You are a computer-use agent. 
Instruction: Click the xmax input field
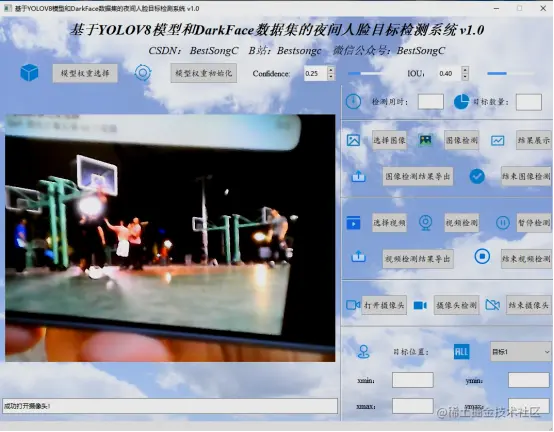click(413, 406)
